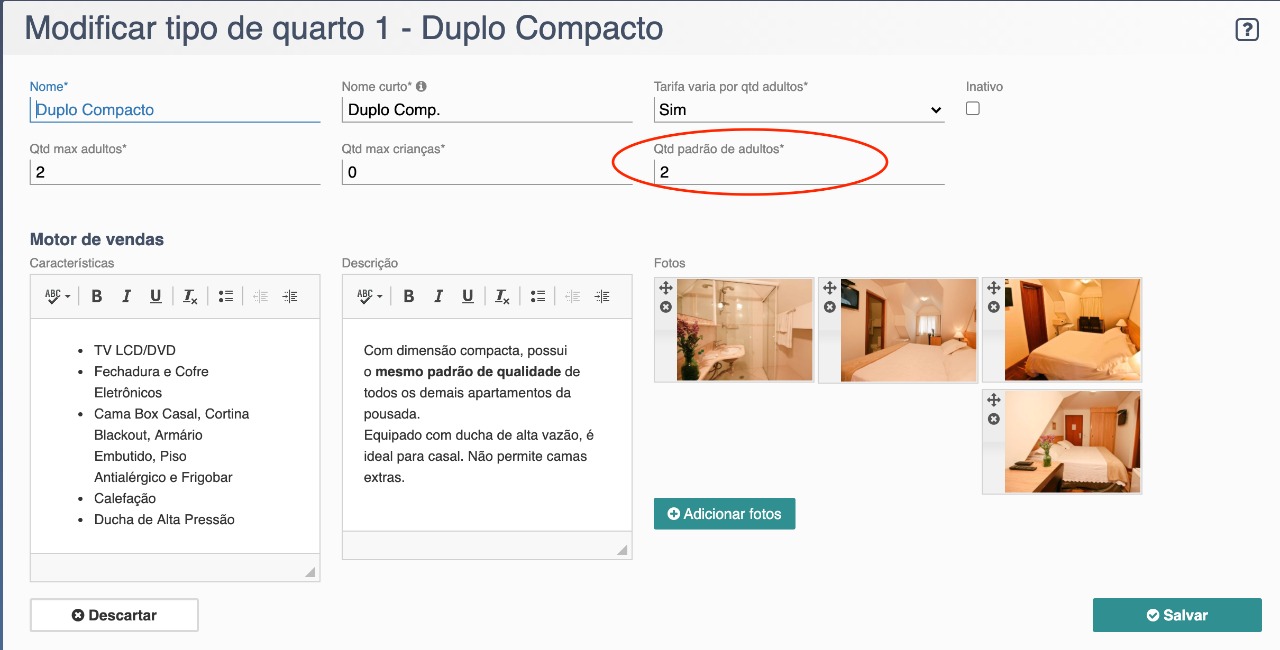The width and height of the screenshot is (1280, 650).
Task: Remove the bathroom photo with its X icon
Action: pyautogui.click(x=666, y=307)
